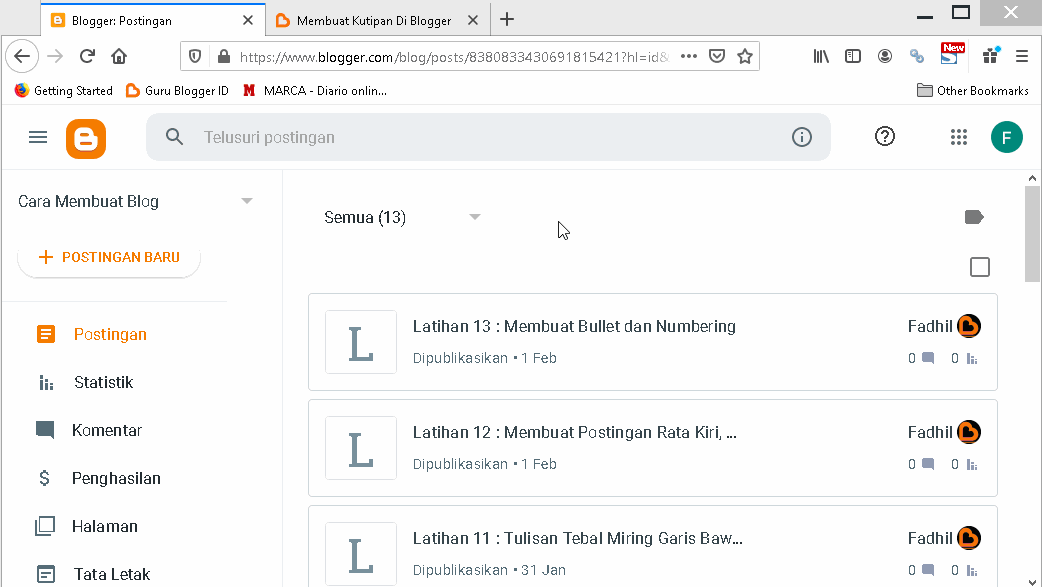Toggle the bookmark star in the address bar

[745, 57]
